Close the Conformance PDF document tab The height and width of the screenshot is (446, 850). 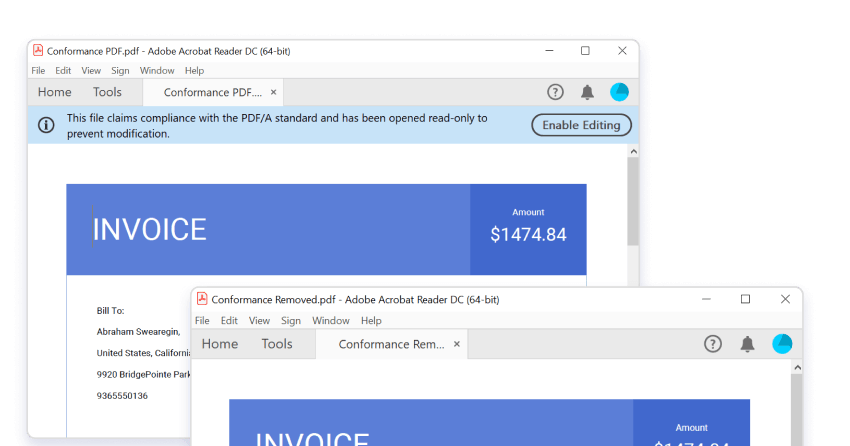click(273, 92)
